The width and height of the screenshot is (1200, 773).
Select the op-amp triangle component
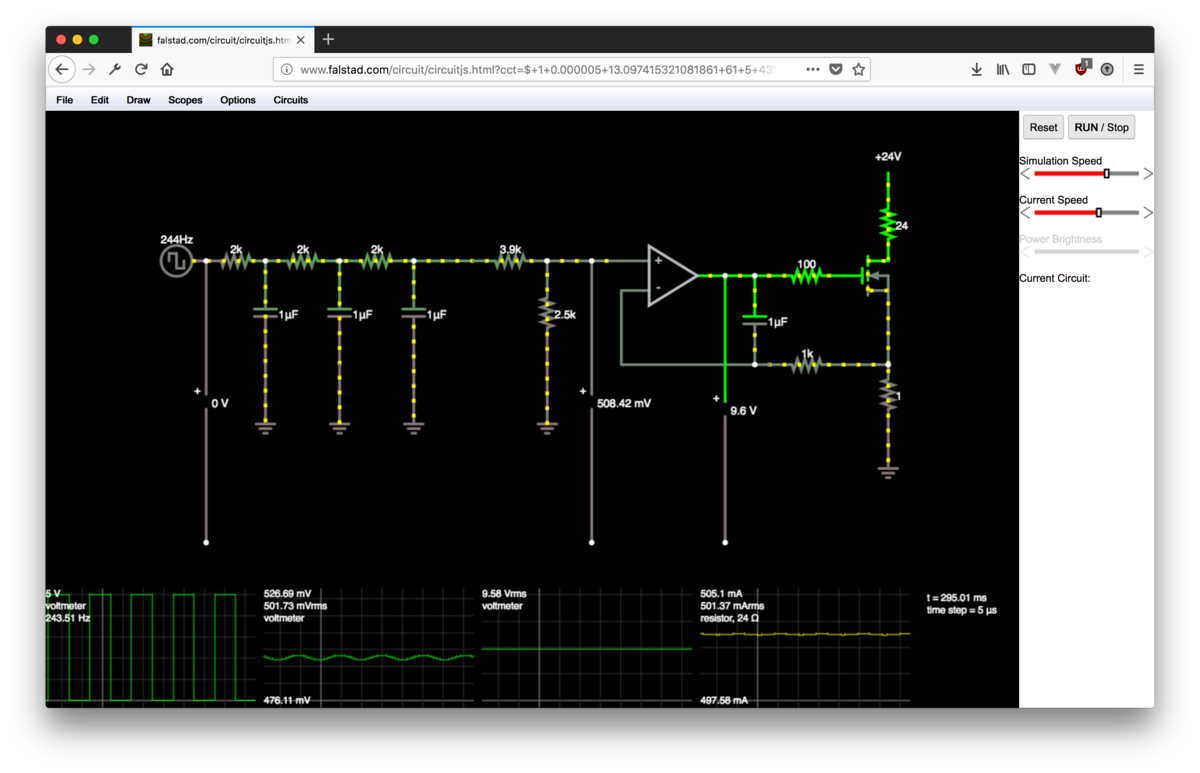[672, 274]
